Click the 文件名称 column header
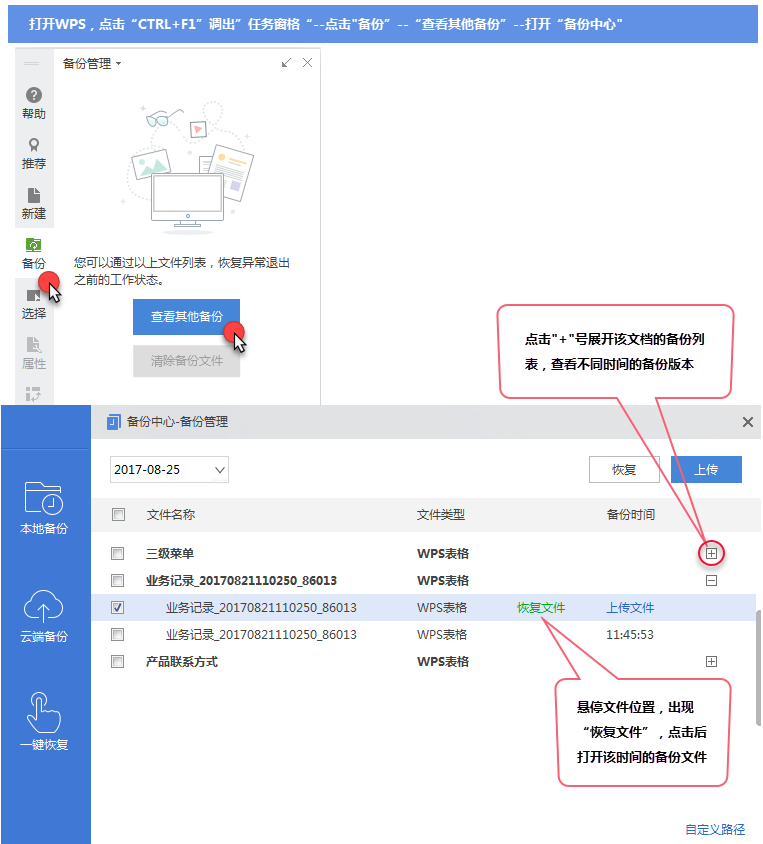763x844 pixels. [x=171, y=515]
